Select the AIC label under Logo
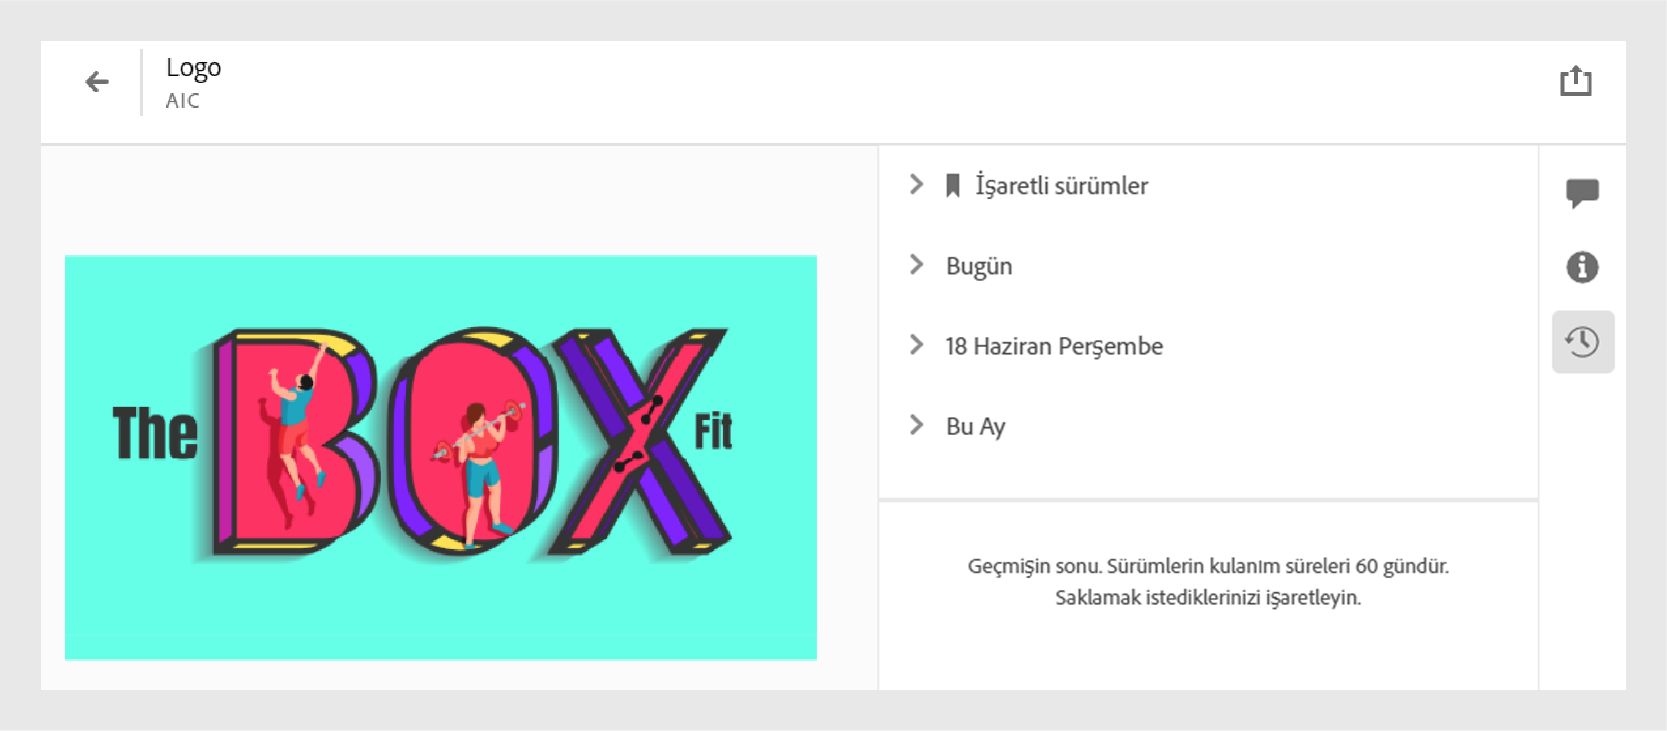This screenshot has width=1667, height=731. pos(184,101)
